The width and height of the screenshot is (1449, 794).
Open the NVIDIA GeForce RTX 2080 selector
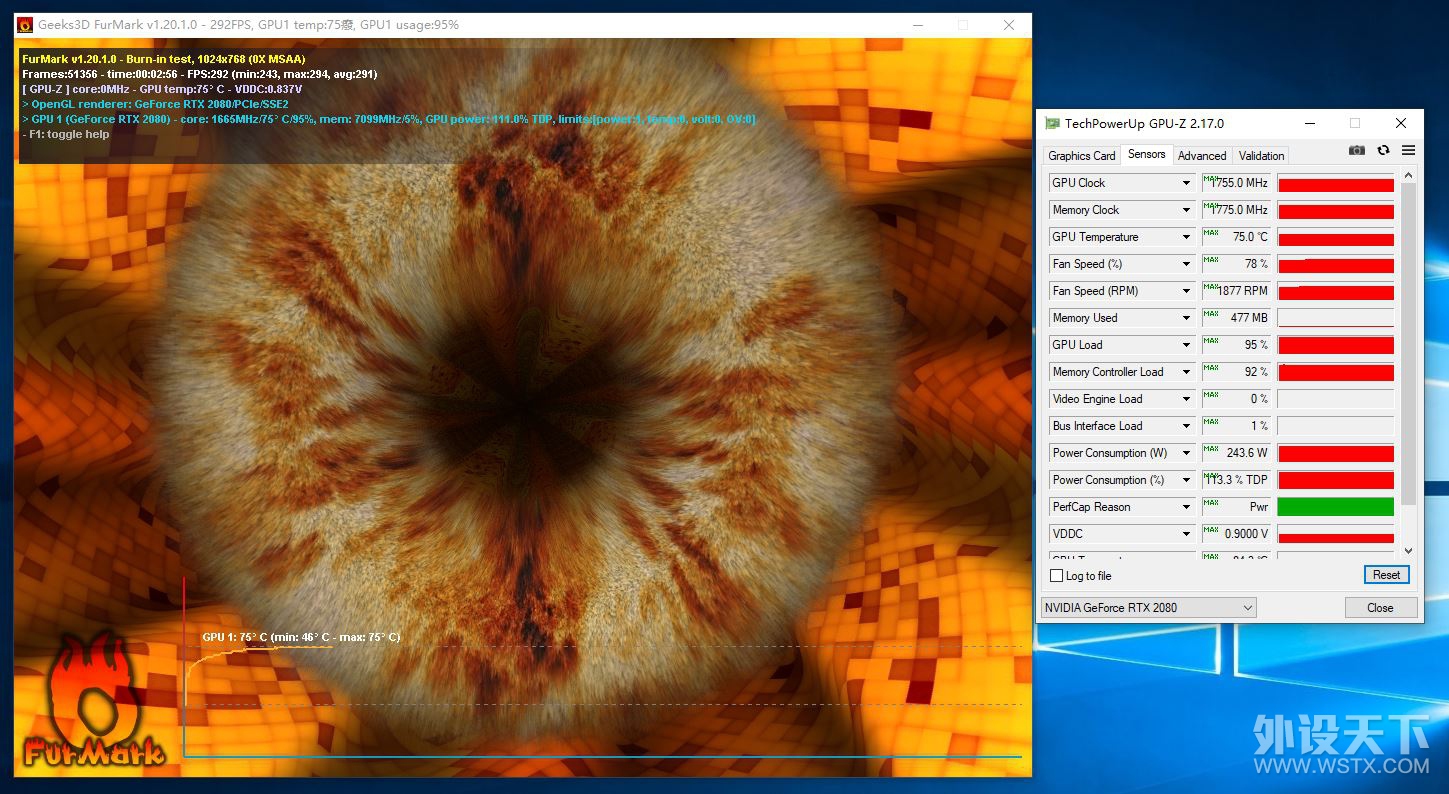coord(1148,608)
